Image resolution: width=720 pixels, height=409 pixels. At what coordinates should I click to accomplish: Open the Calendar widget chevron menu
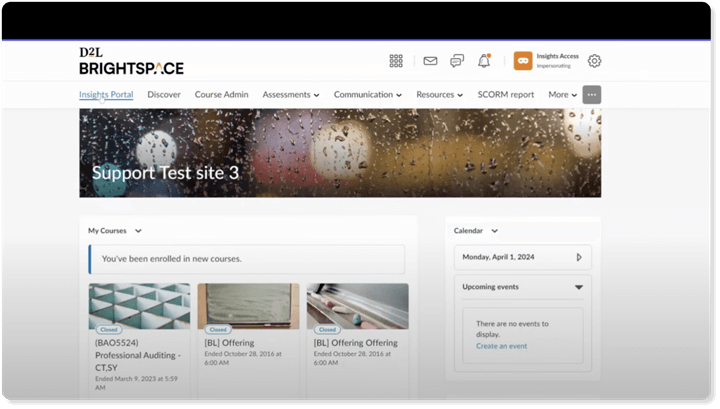495,231
